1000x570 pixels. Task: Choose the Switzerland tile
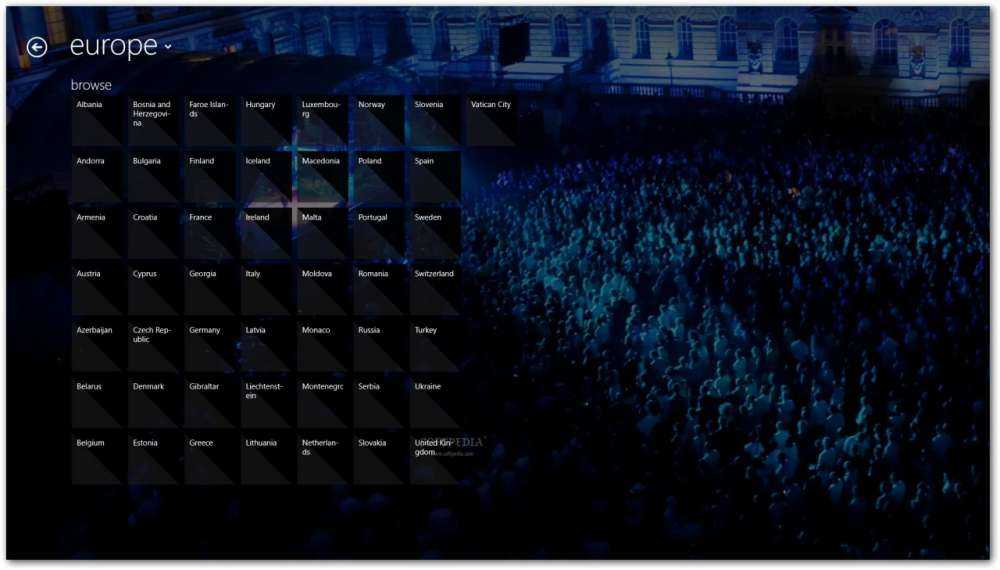tap(435, 291)
